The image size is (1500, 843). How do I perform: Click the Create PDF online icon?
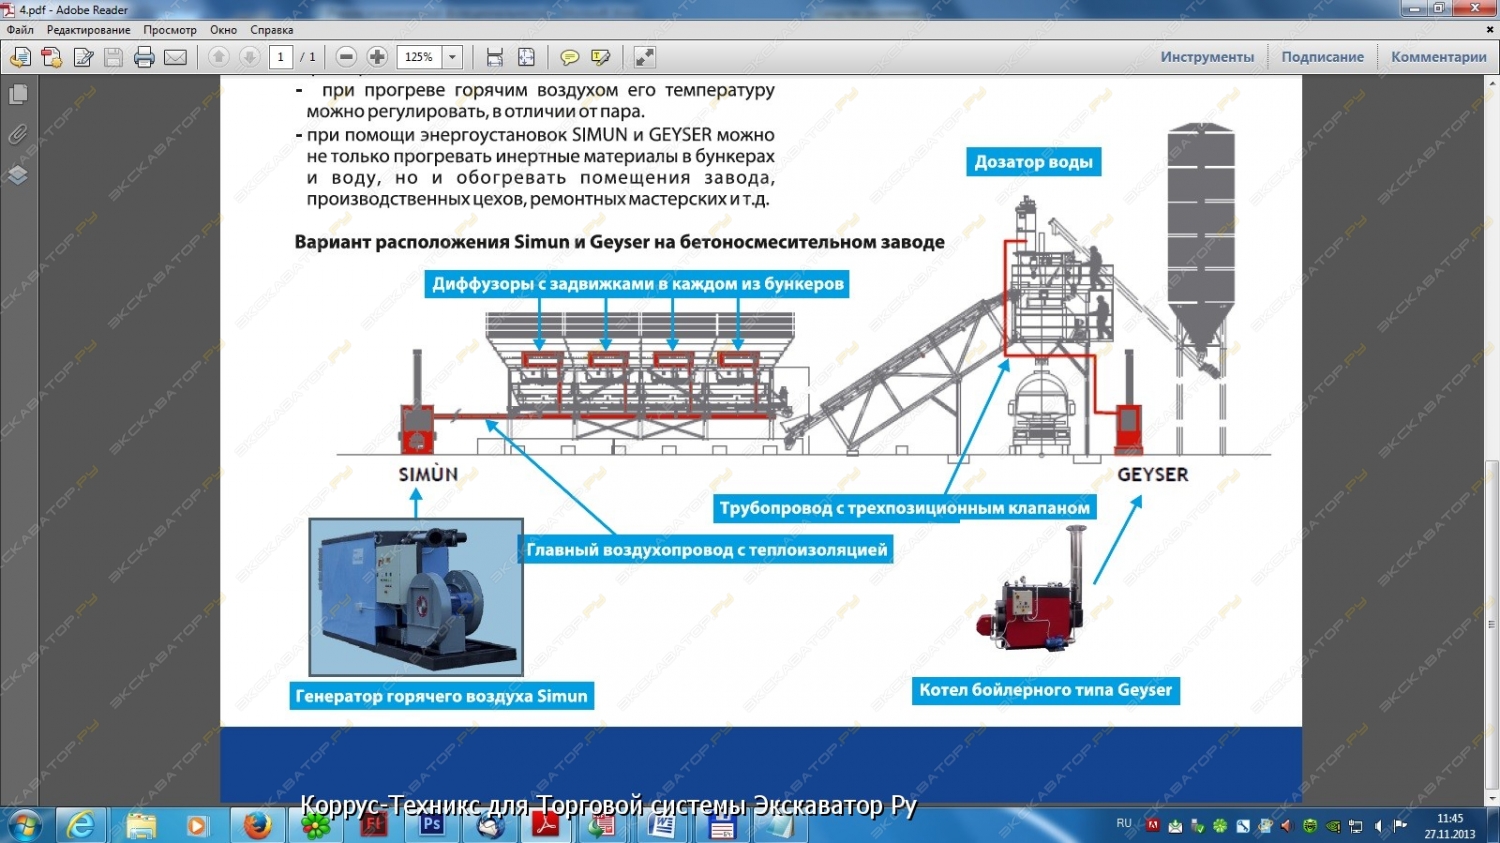(52, 57)
